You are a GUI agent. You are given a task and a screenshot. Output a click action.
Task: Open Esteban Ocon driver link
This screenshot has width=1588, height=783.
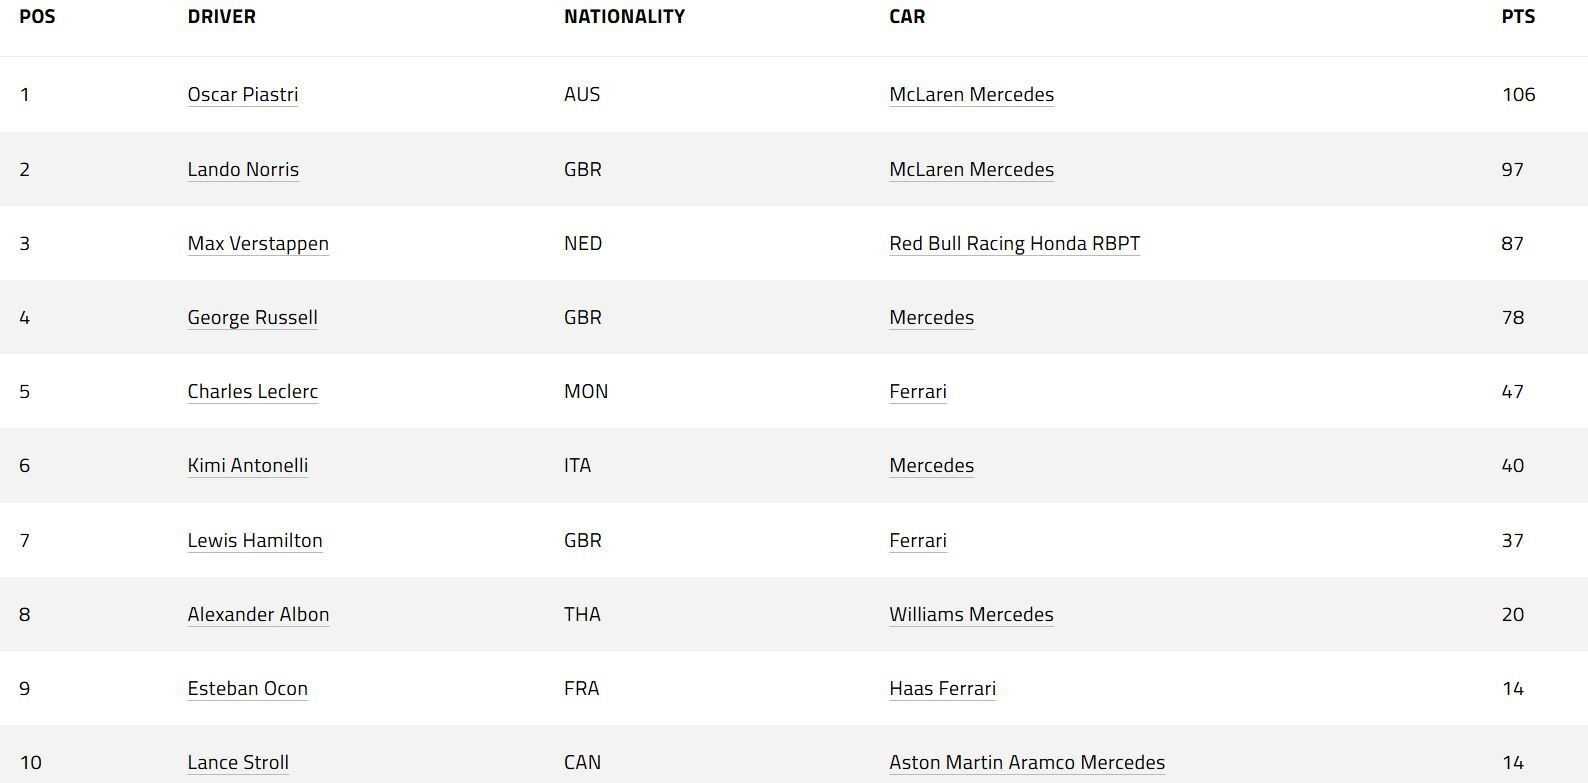248,688
